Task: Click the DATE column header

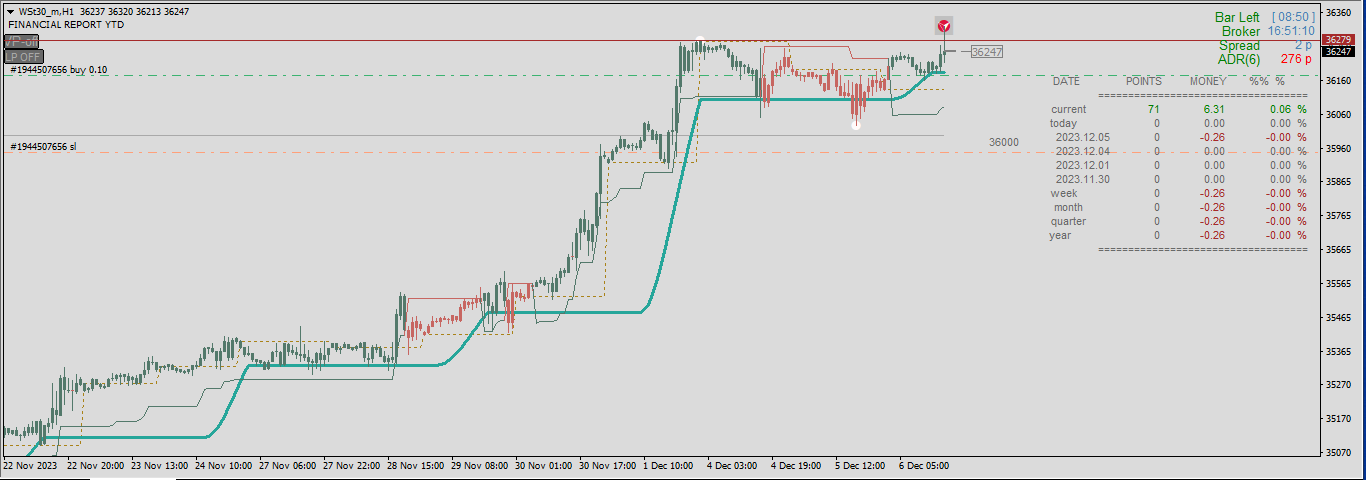Action: (x=1066, y=81)
